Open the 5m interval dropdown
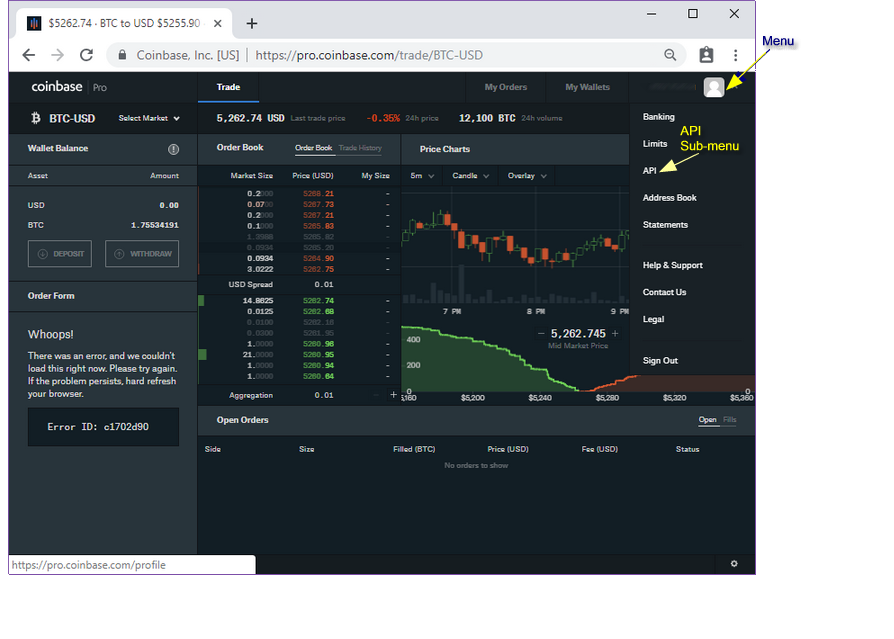894x639 pixels. tap(422, 176)
